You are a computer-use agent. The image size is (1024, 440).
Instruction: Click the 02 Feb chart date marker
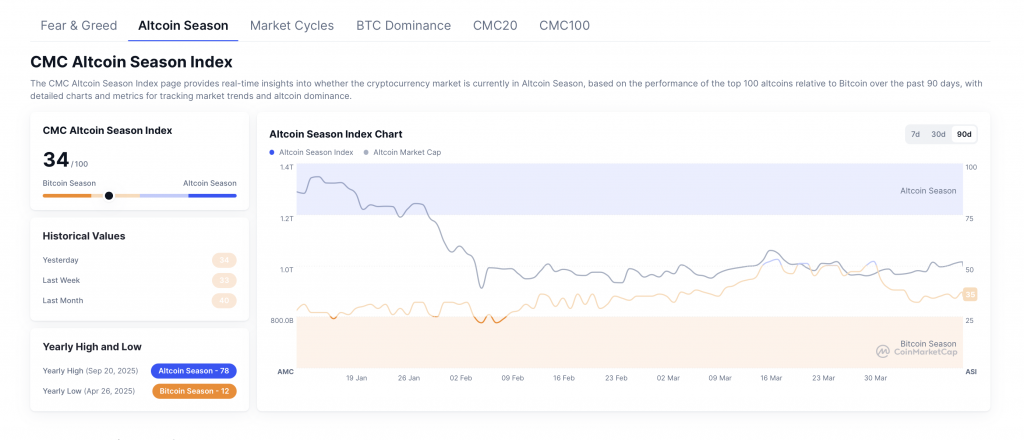click(x=461, y=379)
